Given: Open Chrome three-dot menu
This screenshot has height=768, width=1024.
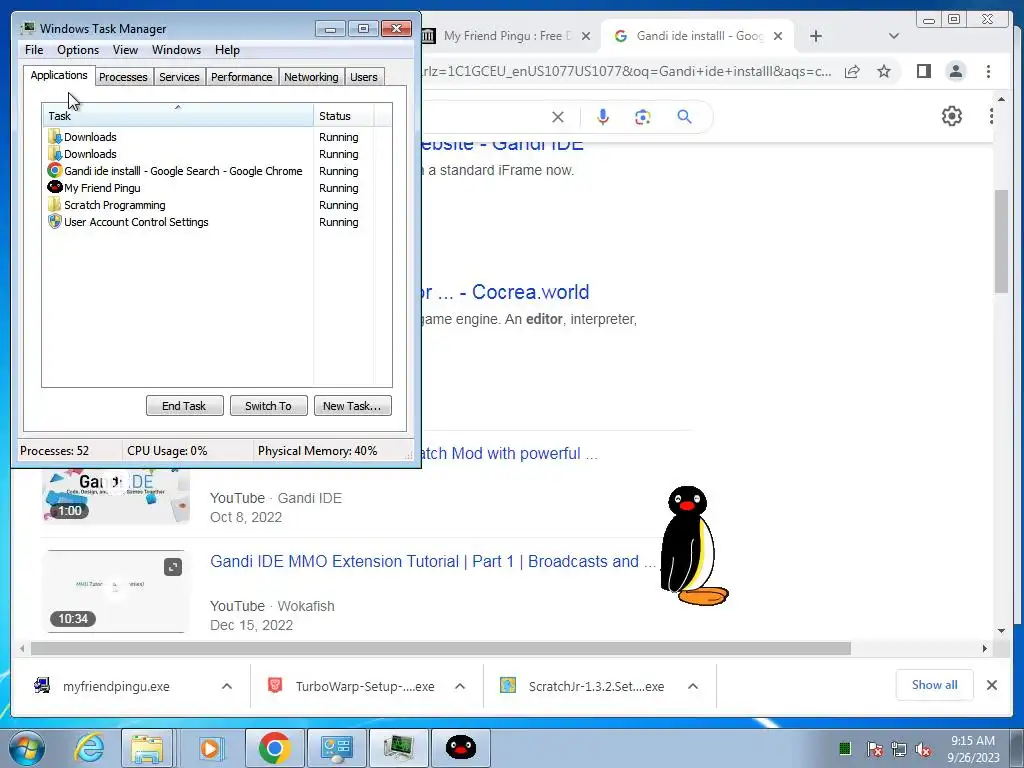Looking at the screenshot, I should (x=988, y=71).
